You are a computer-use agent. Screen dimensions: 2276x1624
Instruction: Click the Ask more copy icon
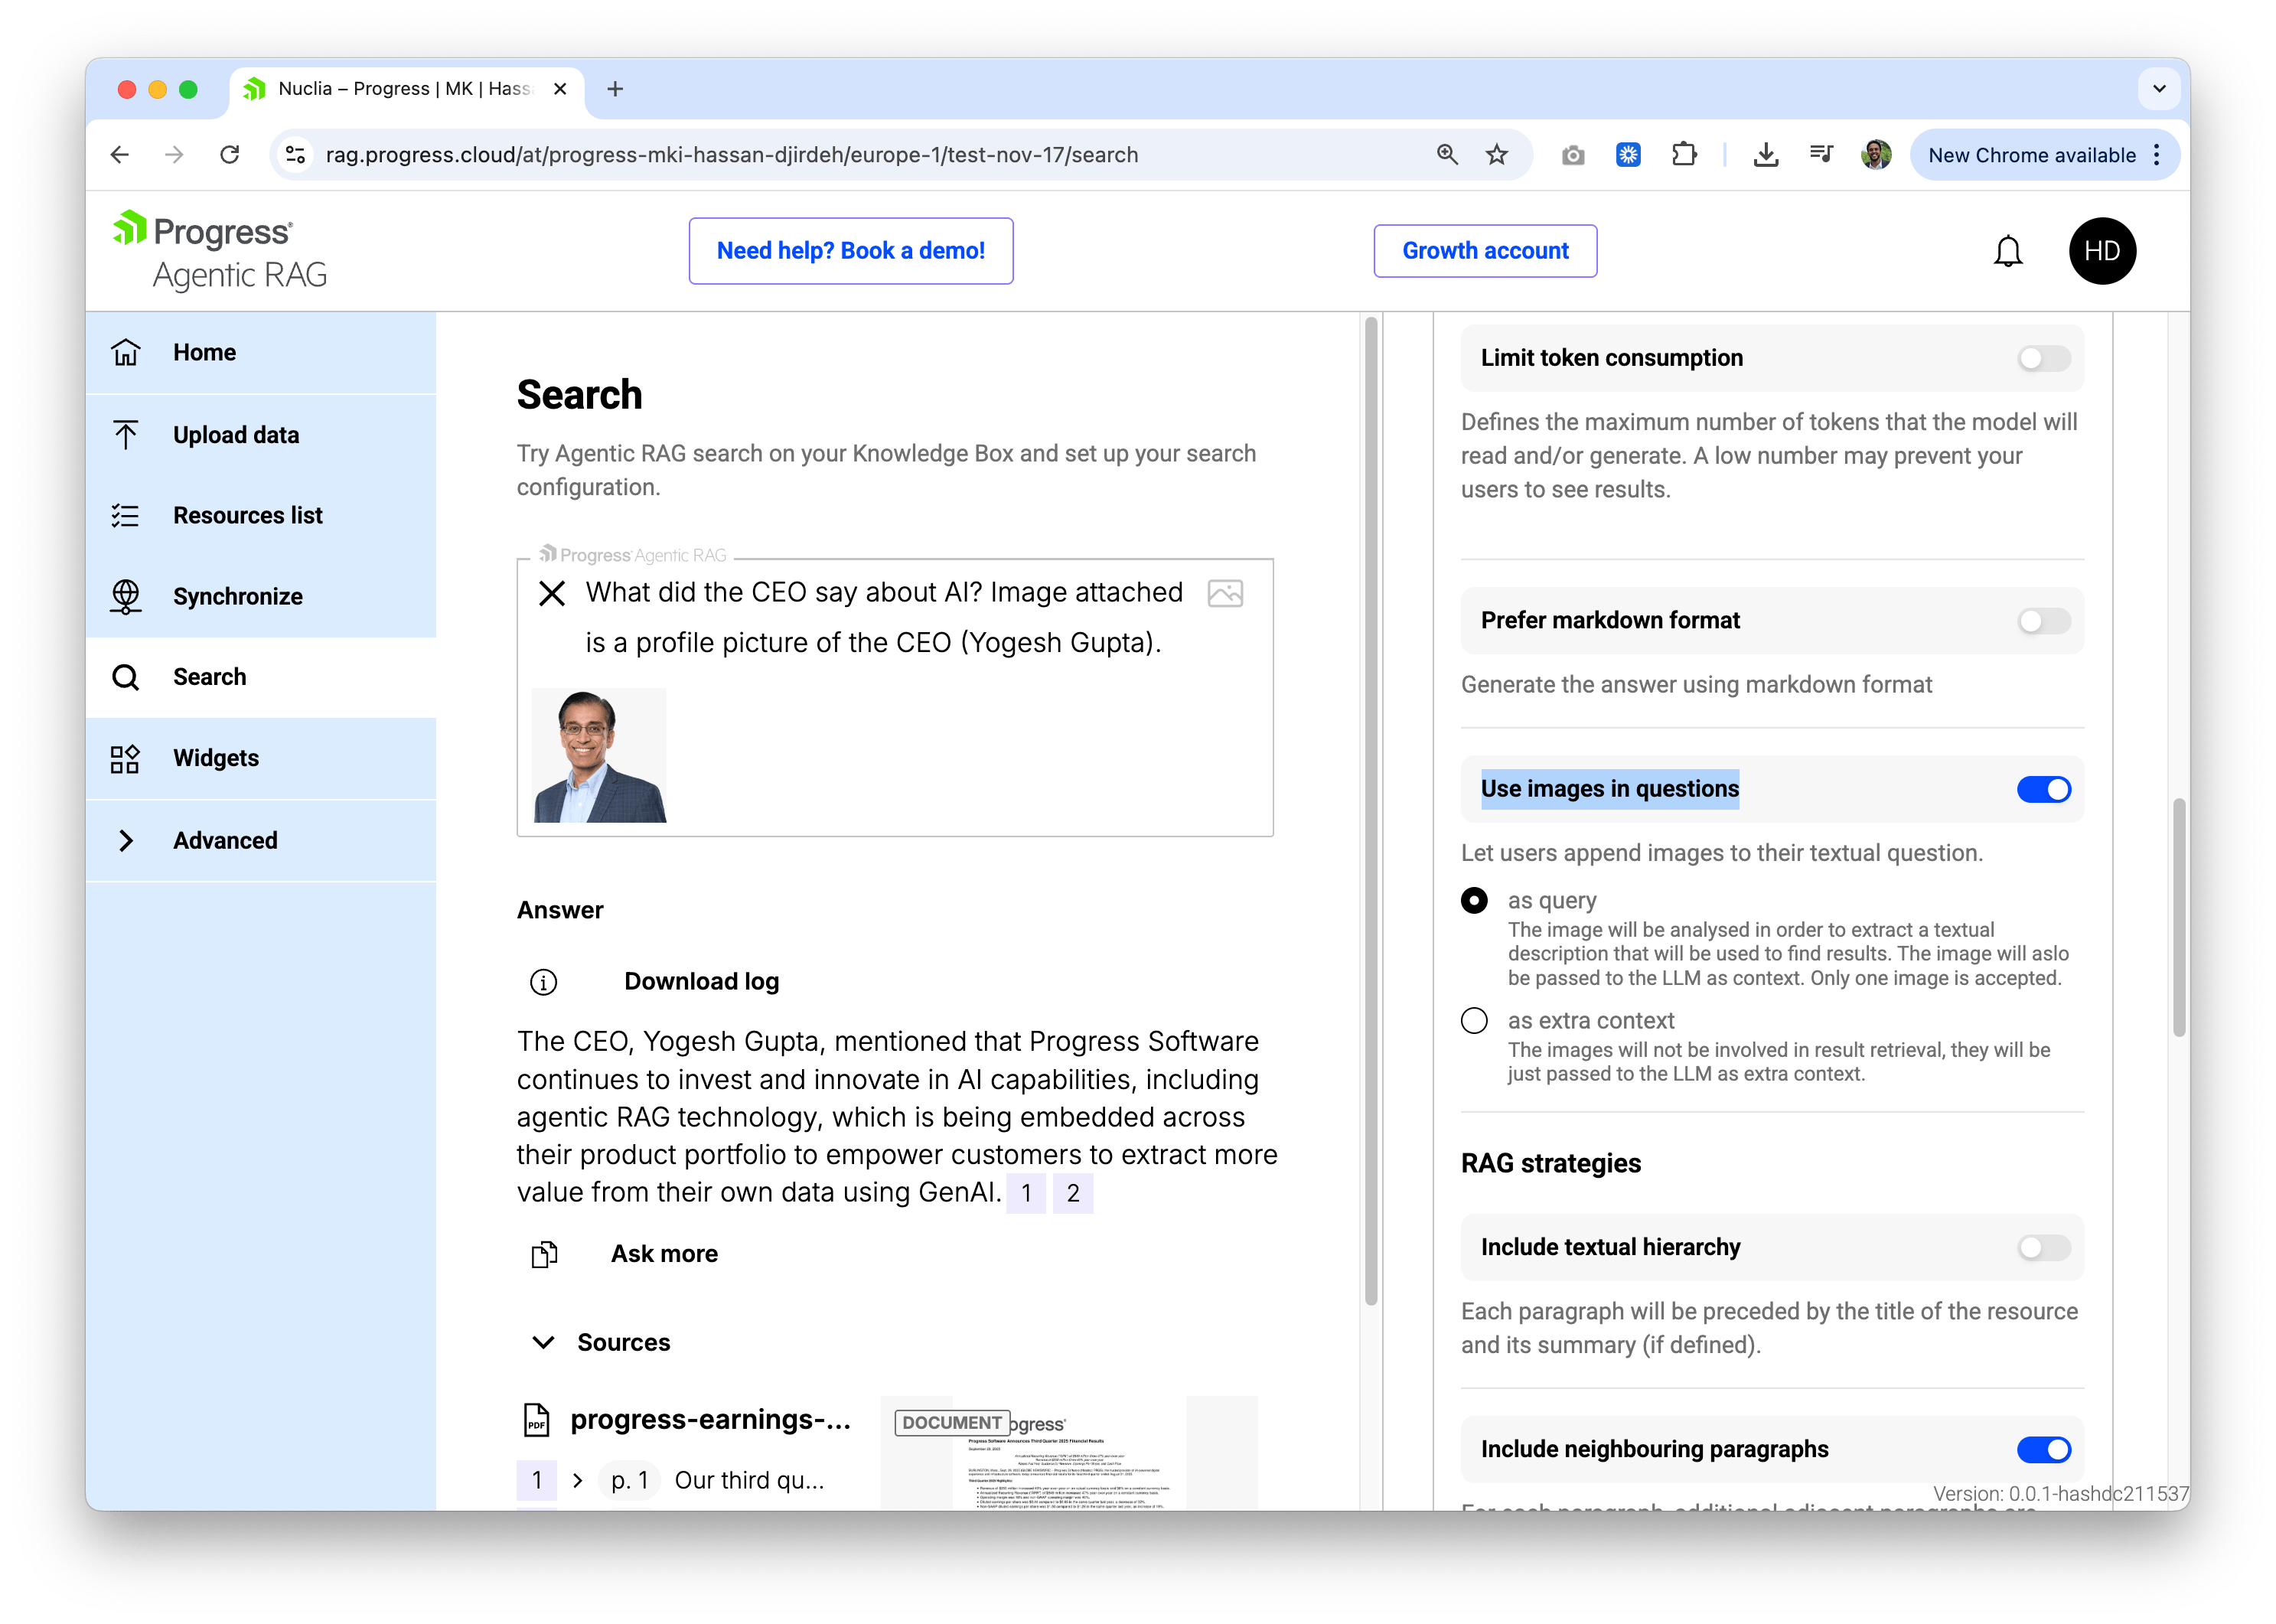click(x=544, y=1253)
